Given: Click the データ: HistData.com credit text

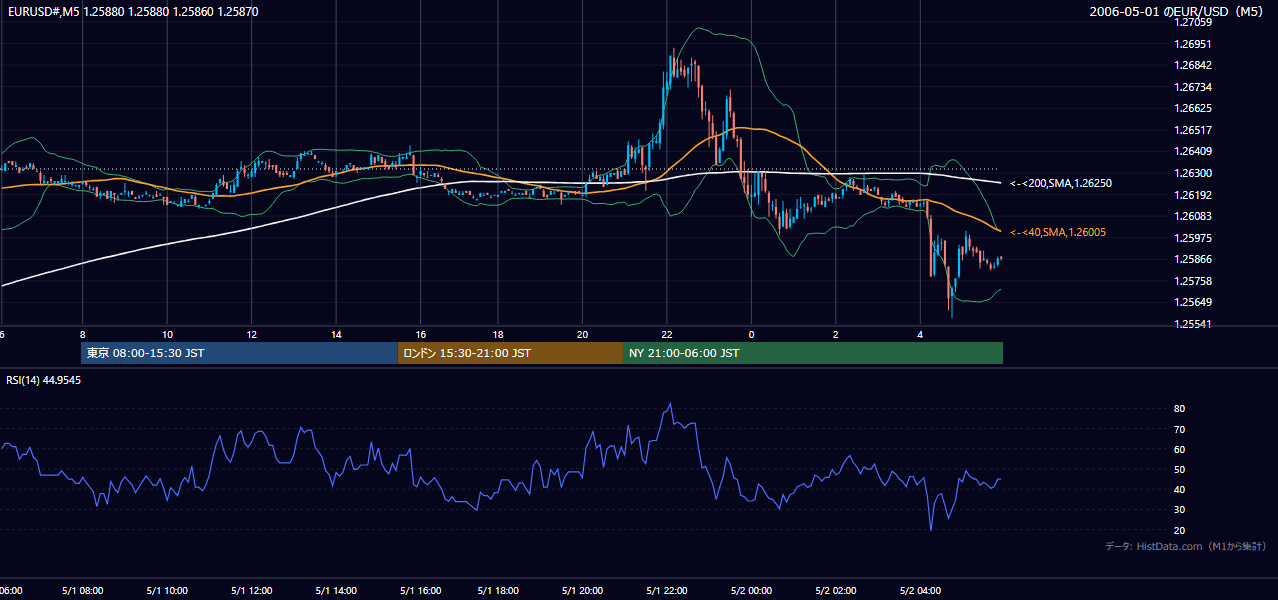Looking at the screenshot, I should coord(1185,547).
